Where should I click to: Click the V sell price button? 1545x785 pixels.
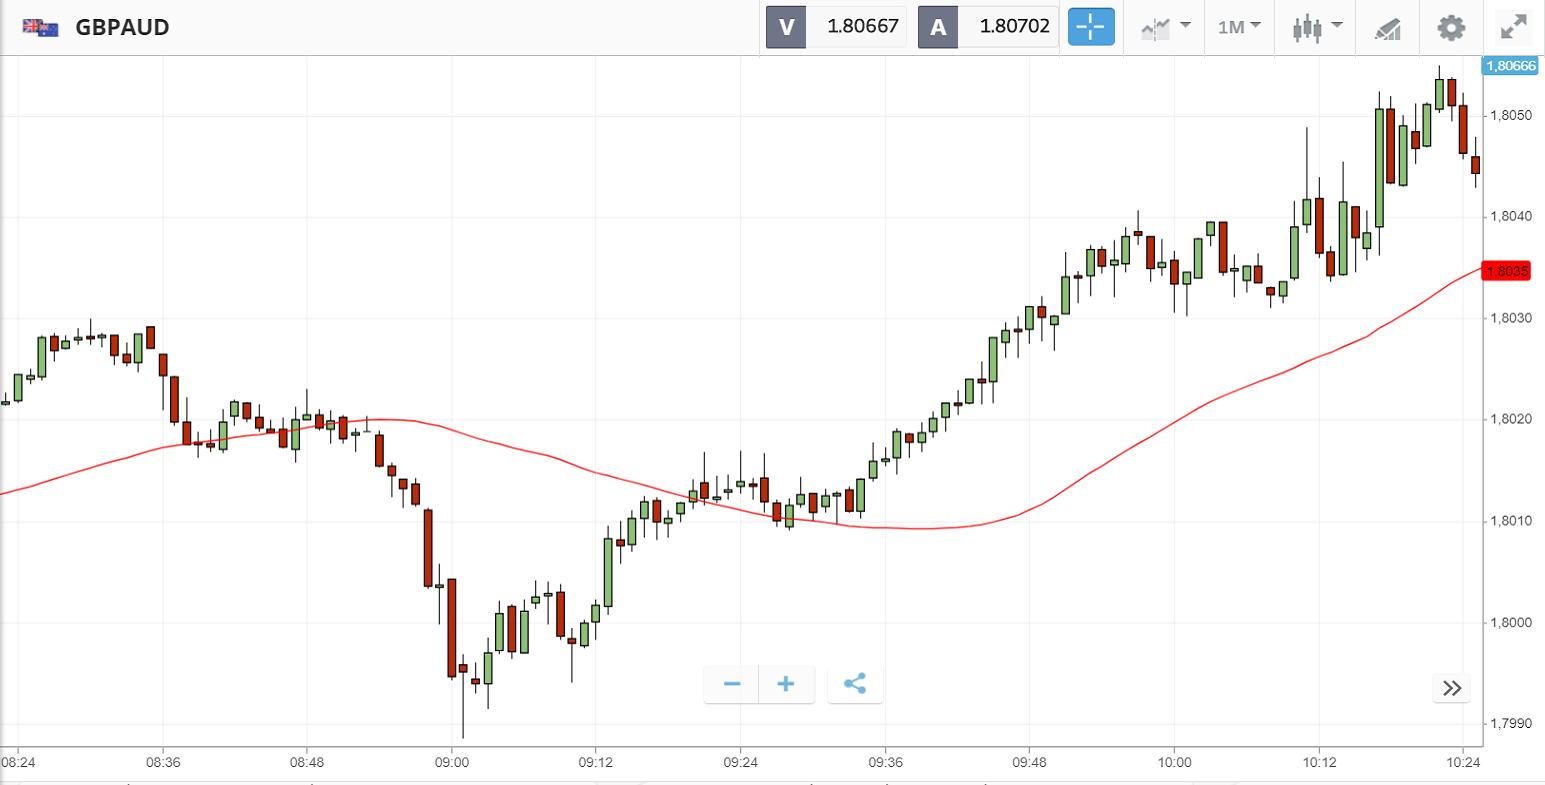786,27
